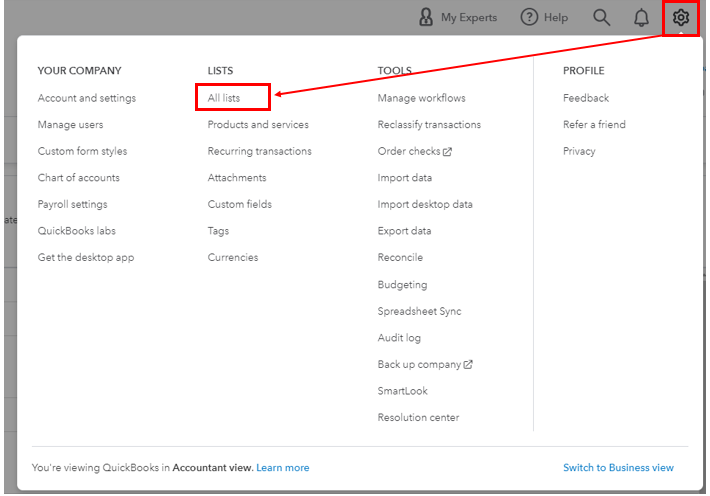The image size is (710, 496).
Task: Open the Help question mark icon
Action: click(x=530, y=17)
